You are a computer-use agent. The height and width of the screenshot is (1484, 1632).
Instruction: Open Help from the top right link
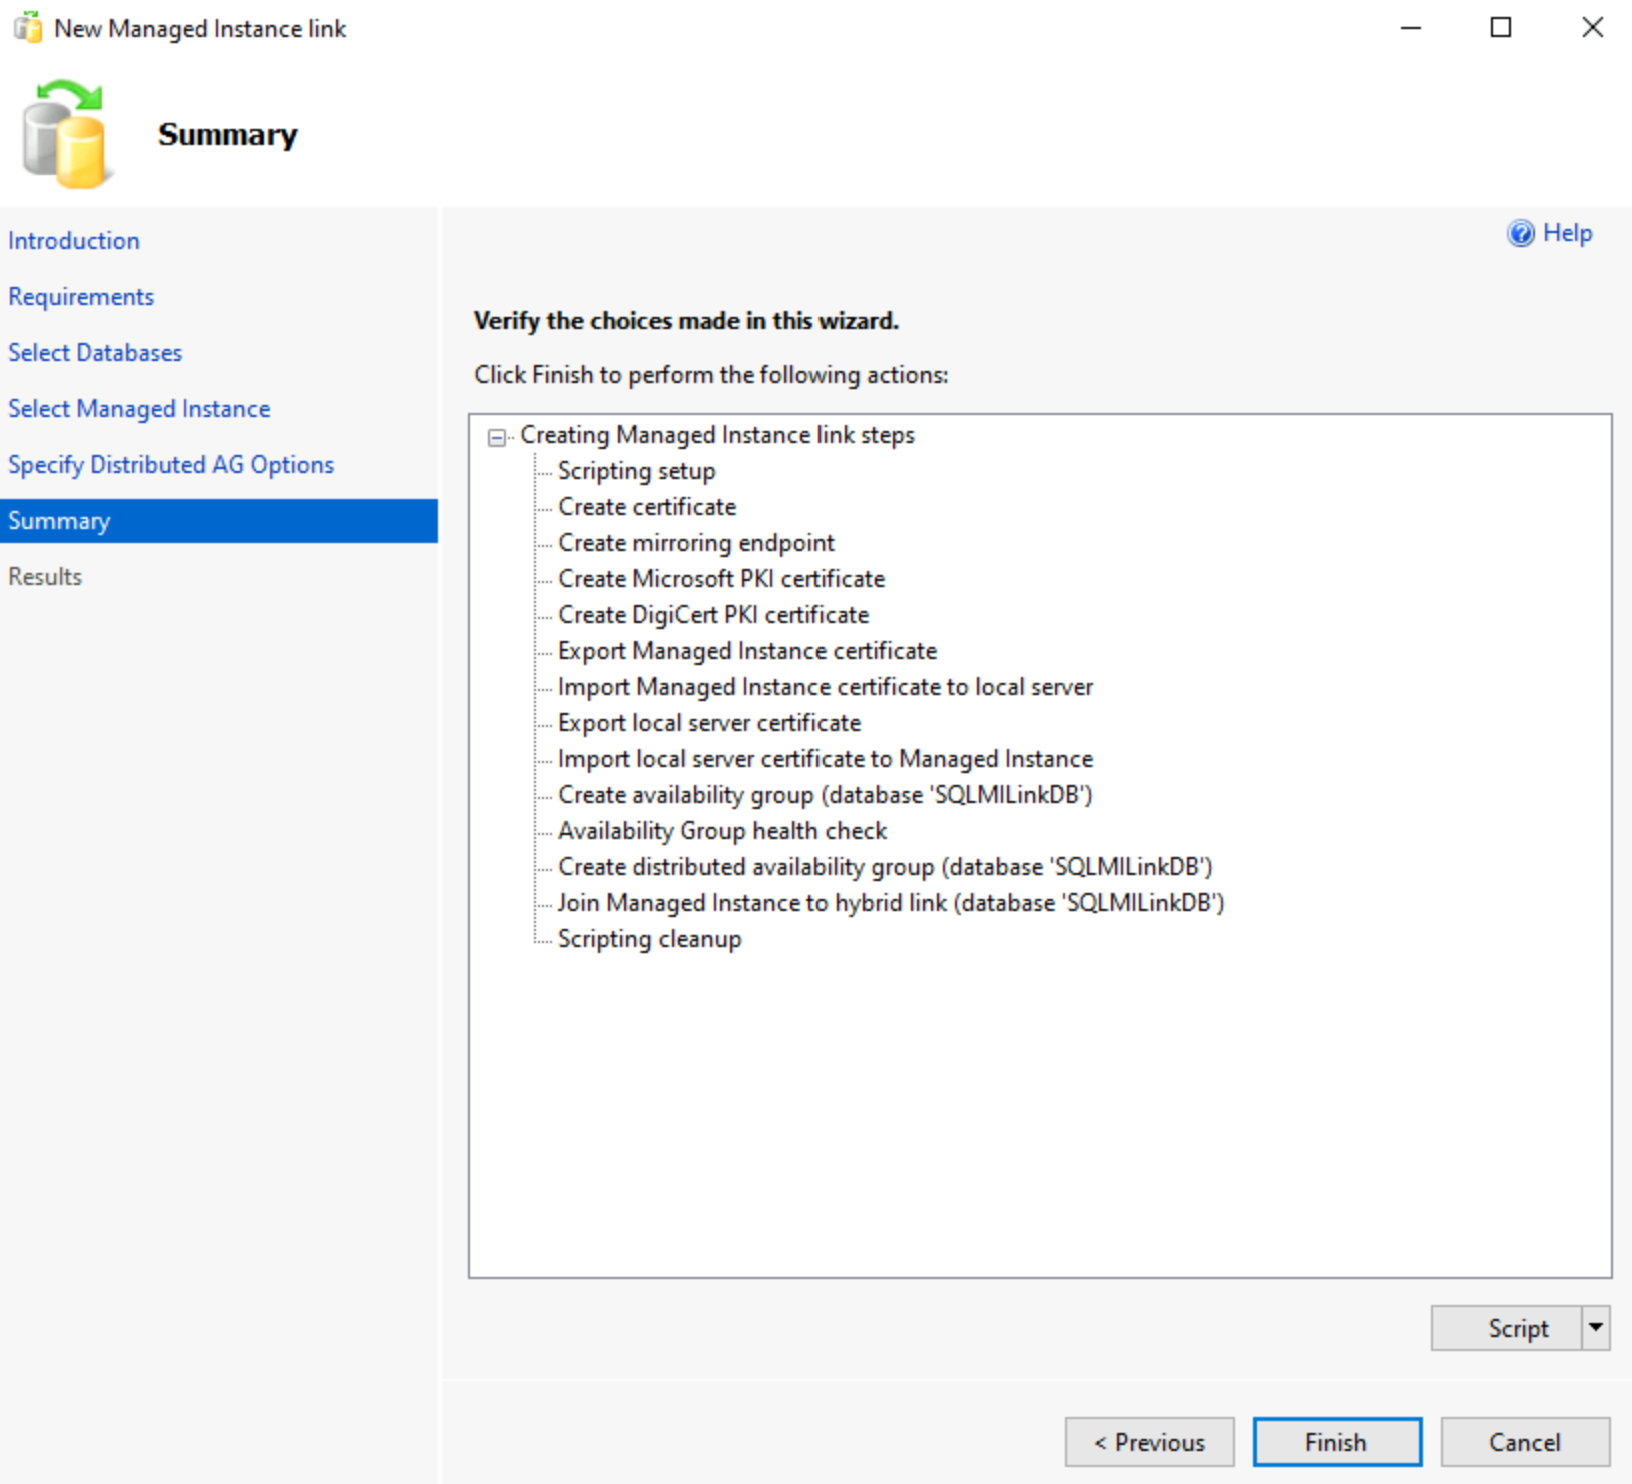click(x=1565, y=232)
